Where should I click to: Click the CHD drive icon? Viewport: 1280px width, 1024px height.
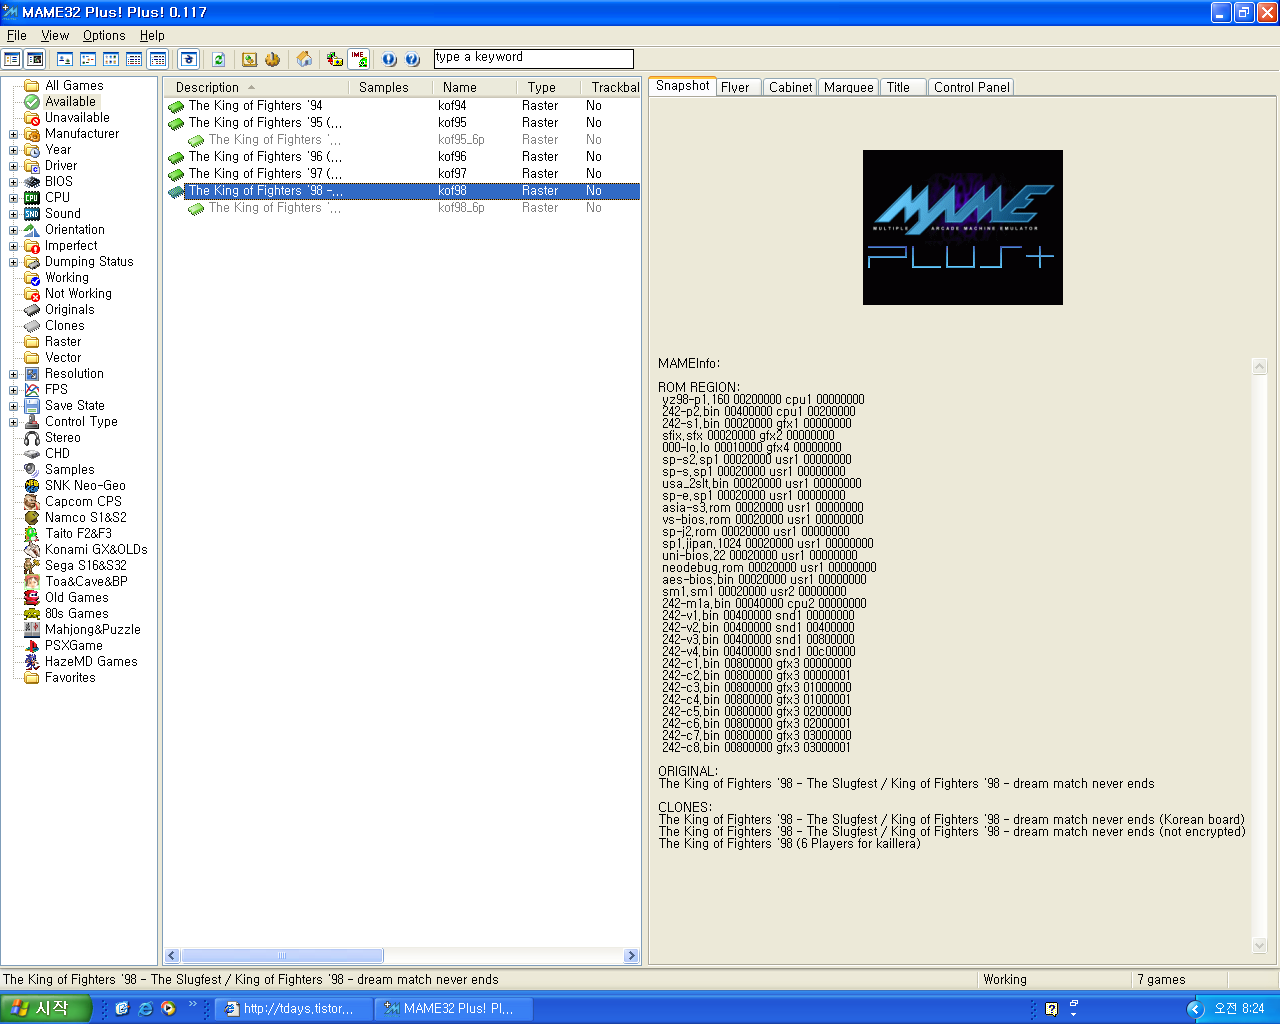32,454
